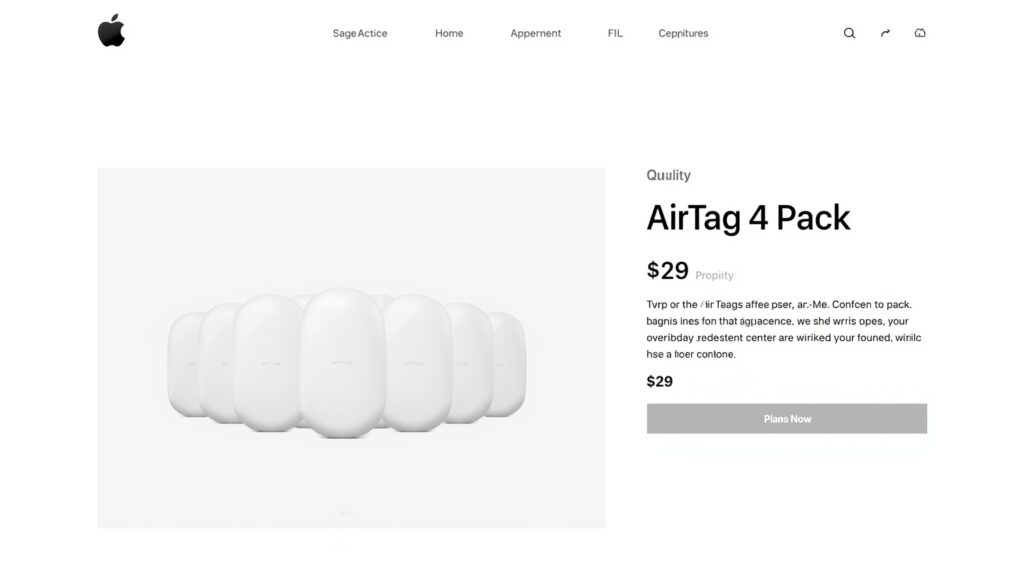Open the shopping bag icon
The width and height of the screenshot is (1024, 573).
[920, 33]
